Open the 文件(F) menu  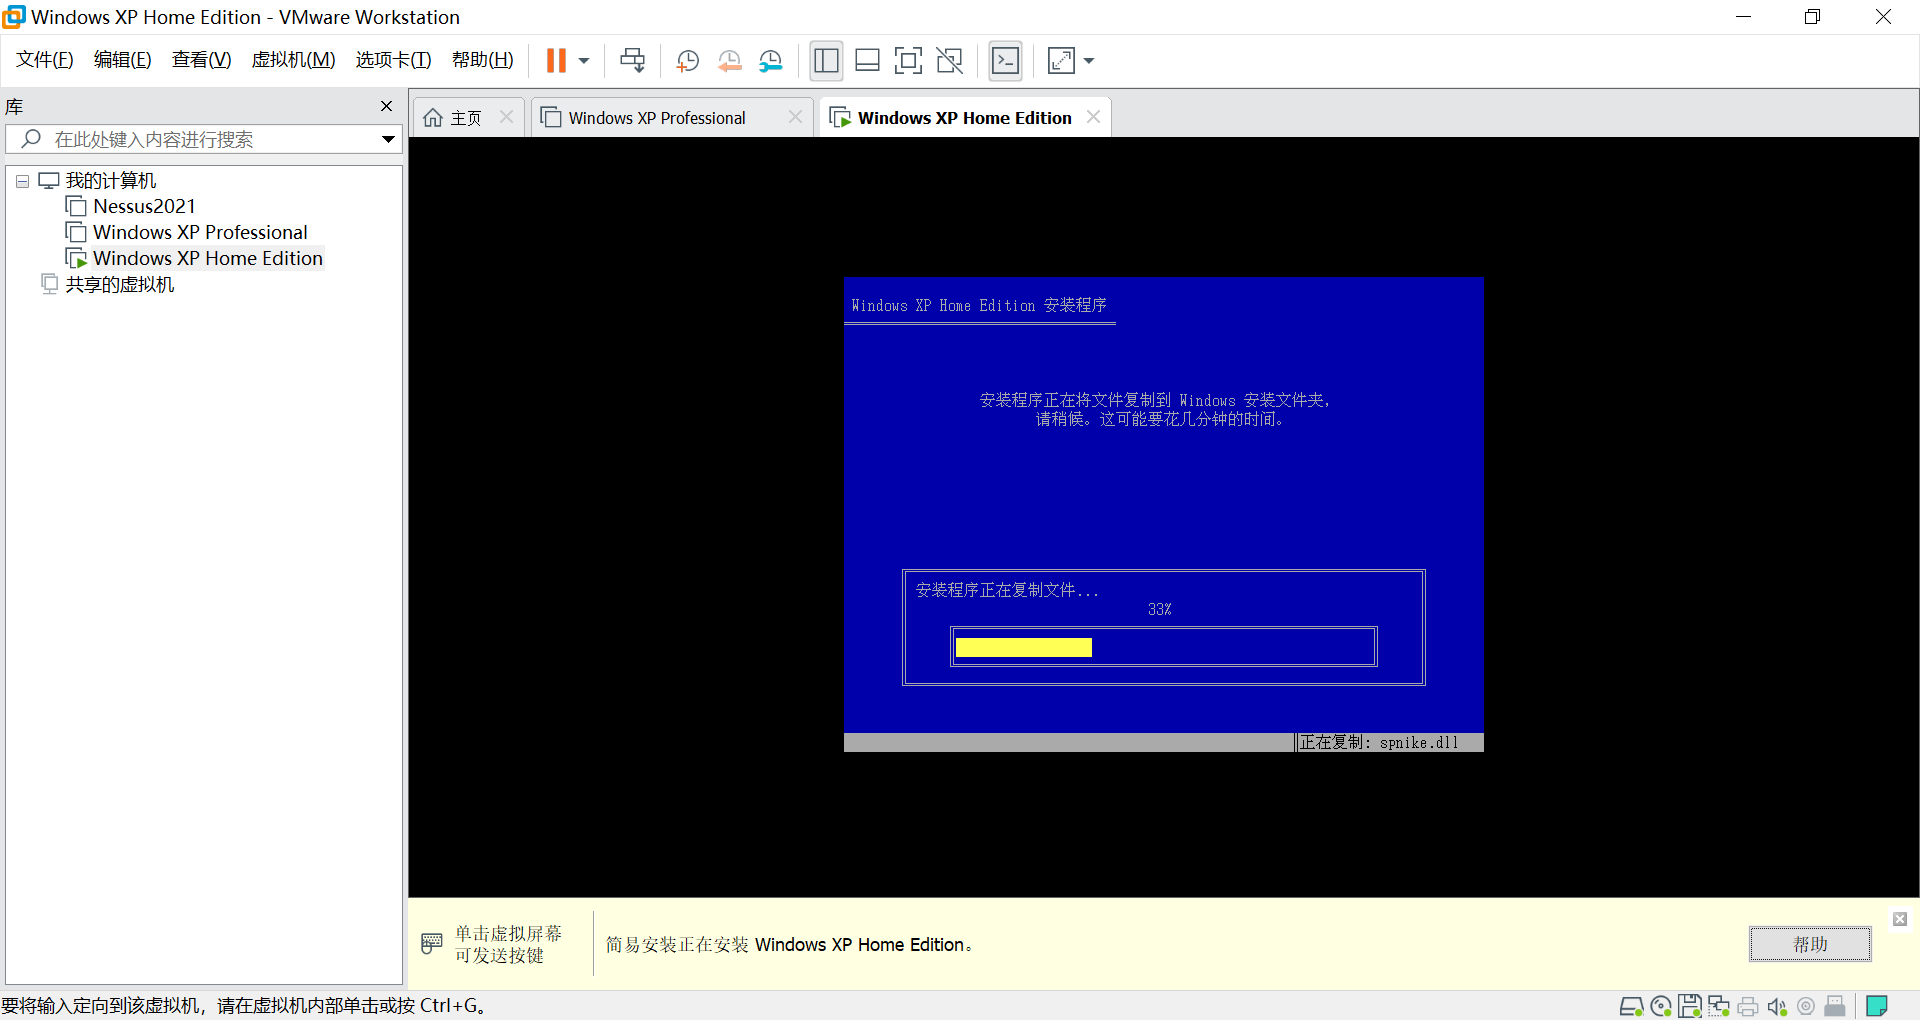point(45,60)
